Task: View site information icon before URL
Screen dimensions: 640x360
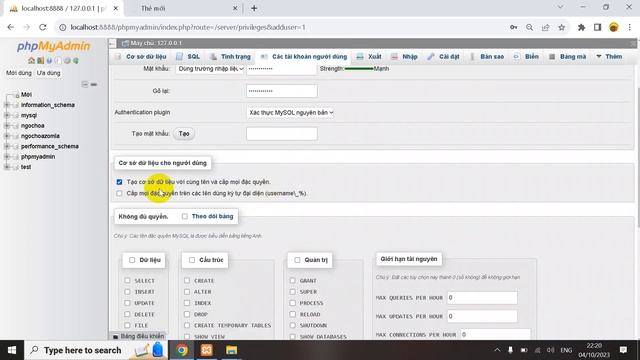Action: (62, 27)
